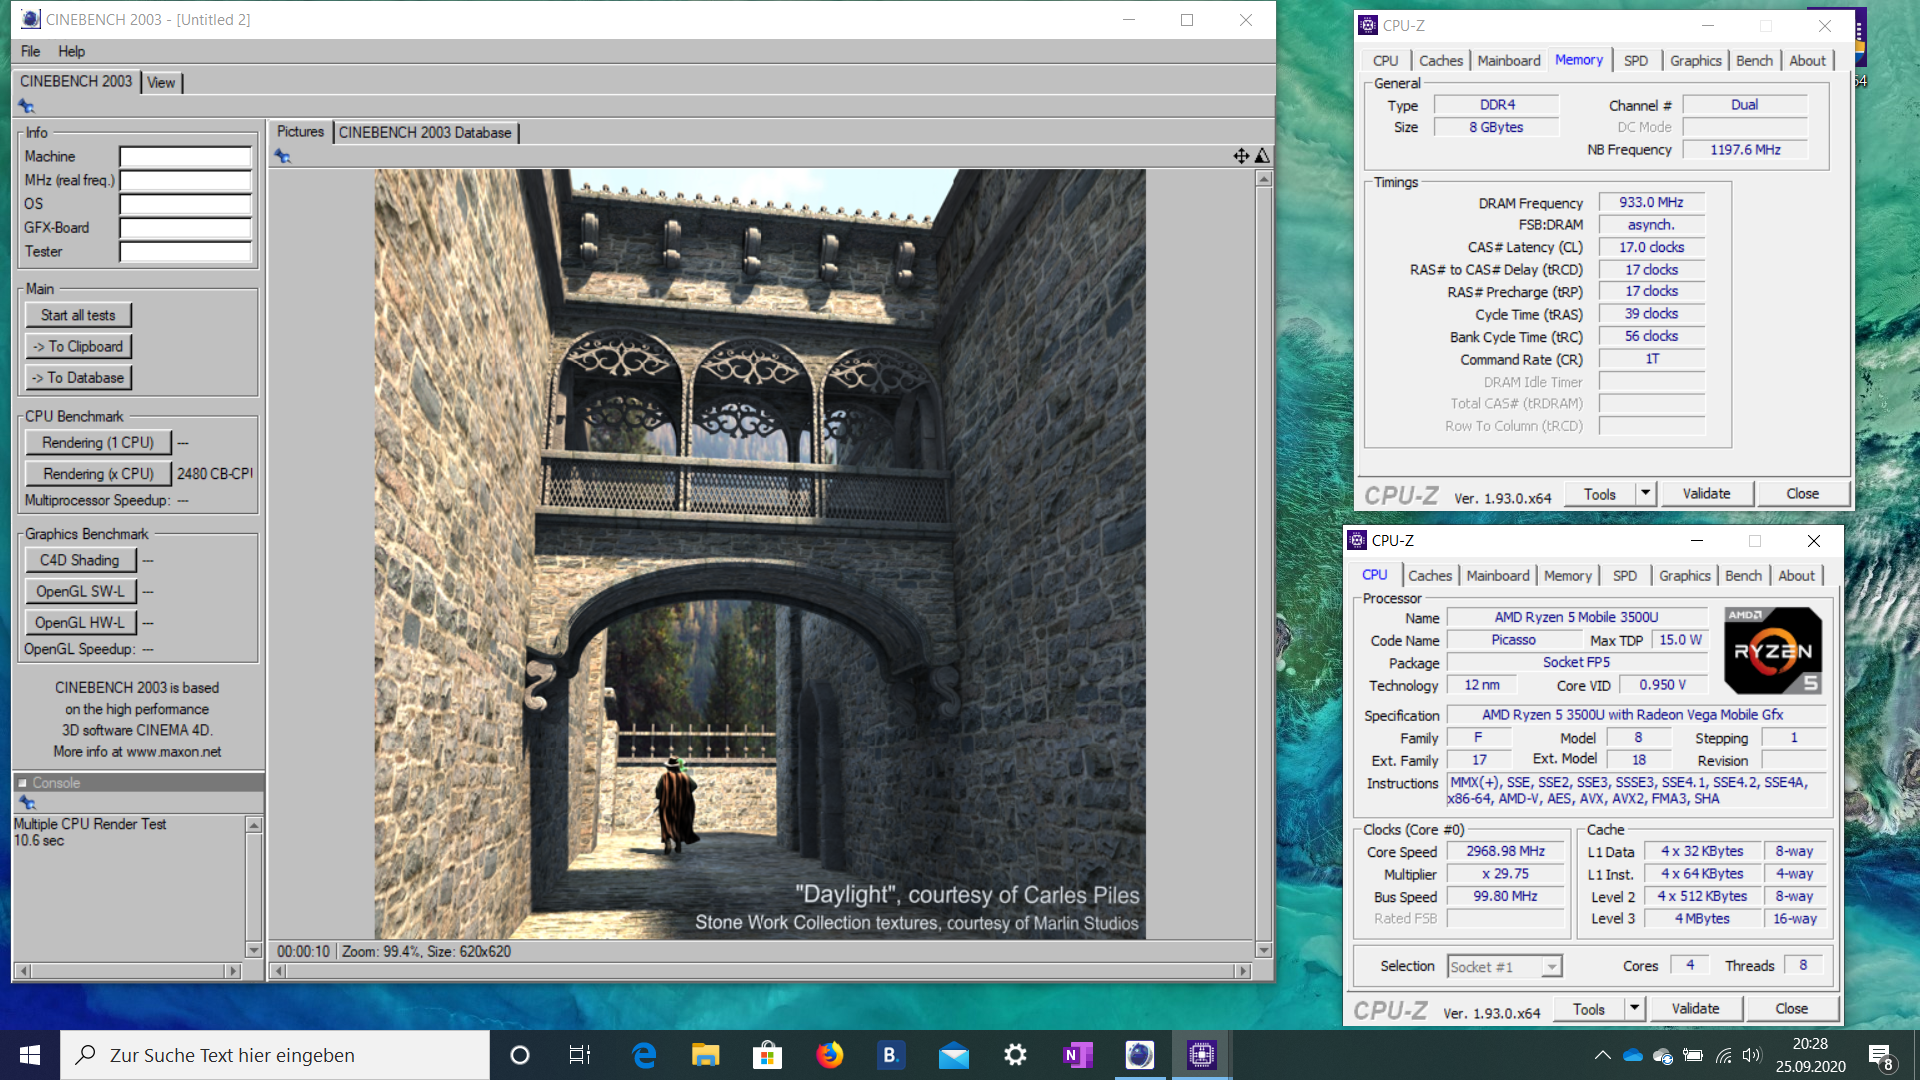The height and width of the screenshot is (1080, 1920).
Task: Run Rendering (1 CPU) benchmark
Action: (98, 442)
